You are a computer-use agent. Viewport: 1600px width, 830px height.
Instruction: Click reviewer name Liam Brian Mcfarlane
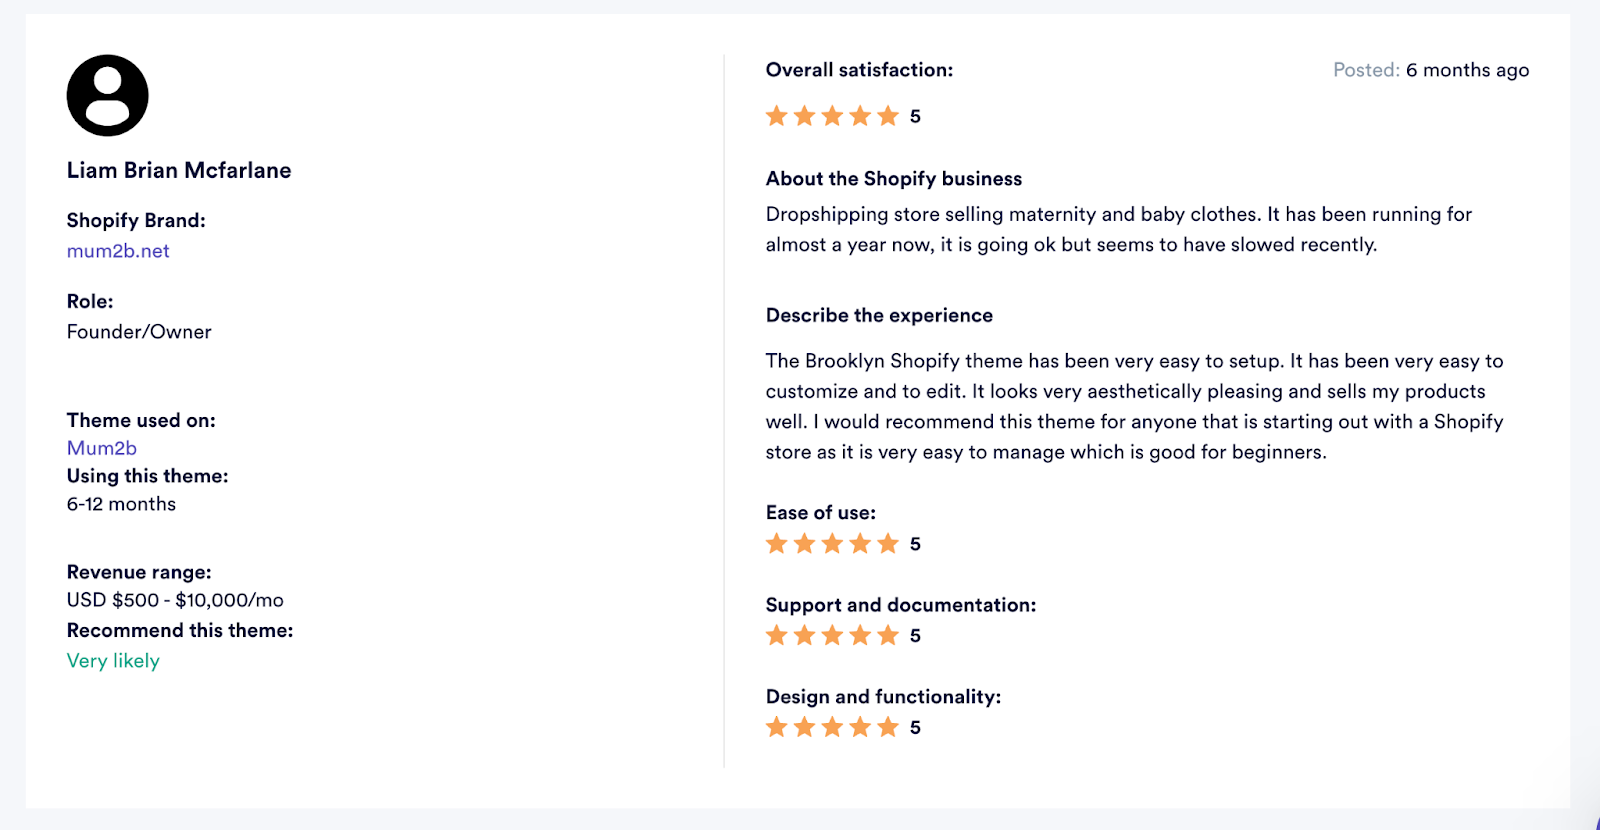[x=179, y=170]
